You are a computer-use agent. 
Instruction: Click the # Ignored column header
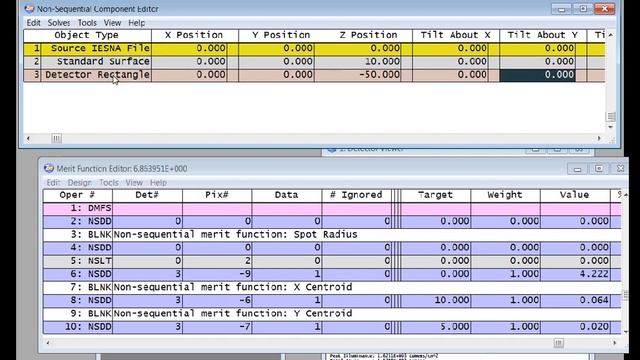[356, 195]
